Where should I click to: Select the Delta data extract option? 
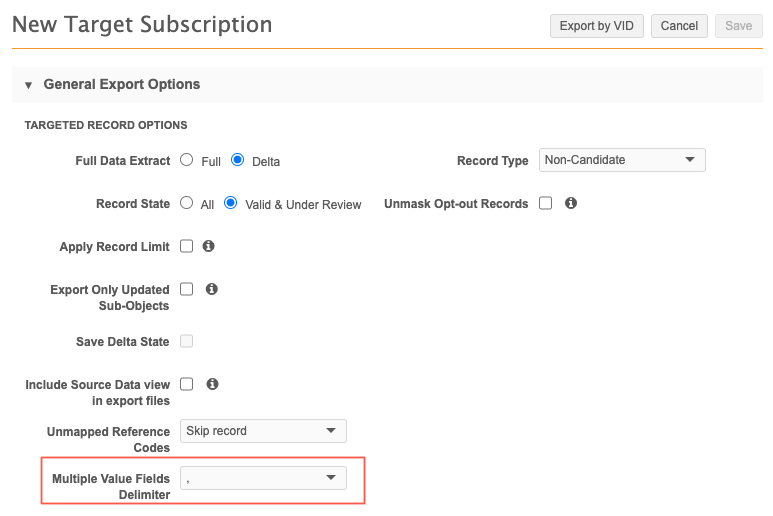point(238,160)
